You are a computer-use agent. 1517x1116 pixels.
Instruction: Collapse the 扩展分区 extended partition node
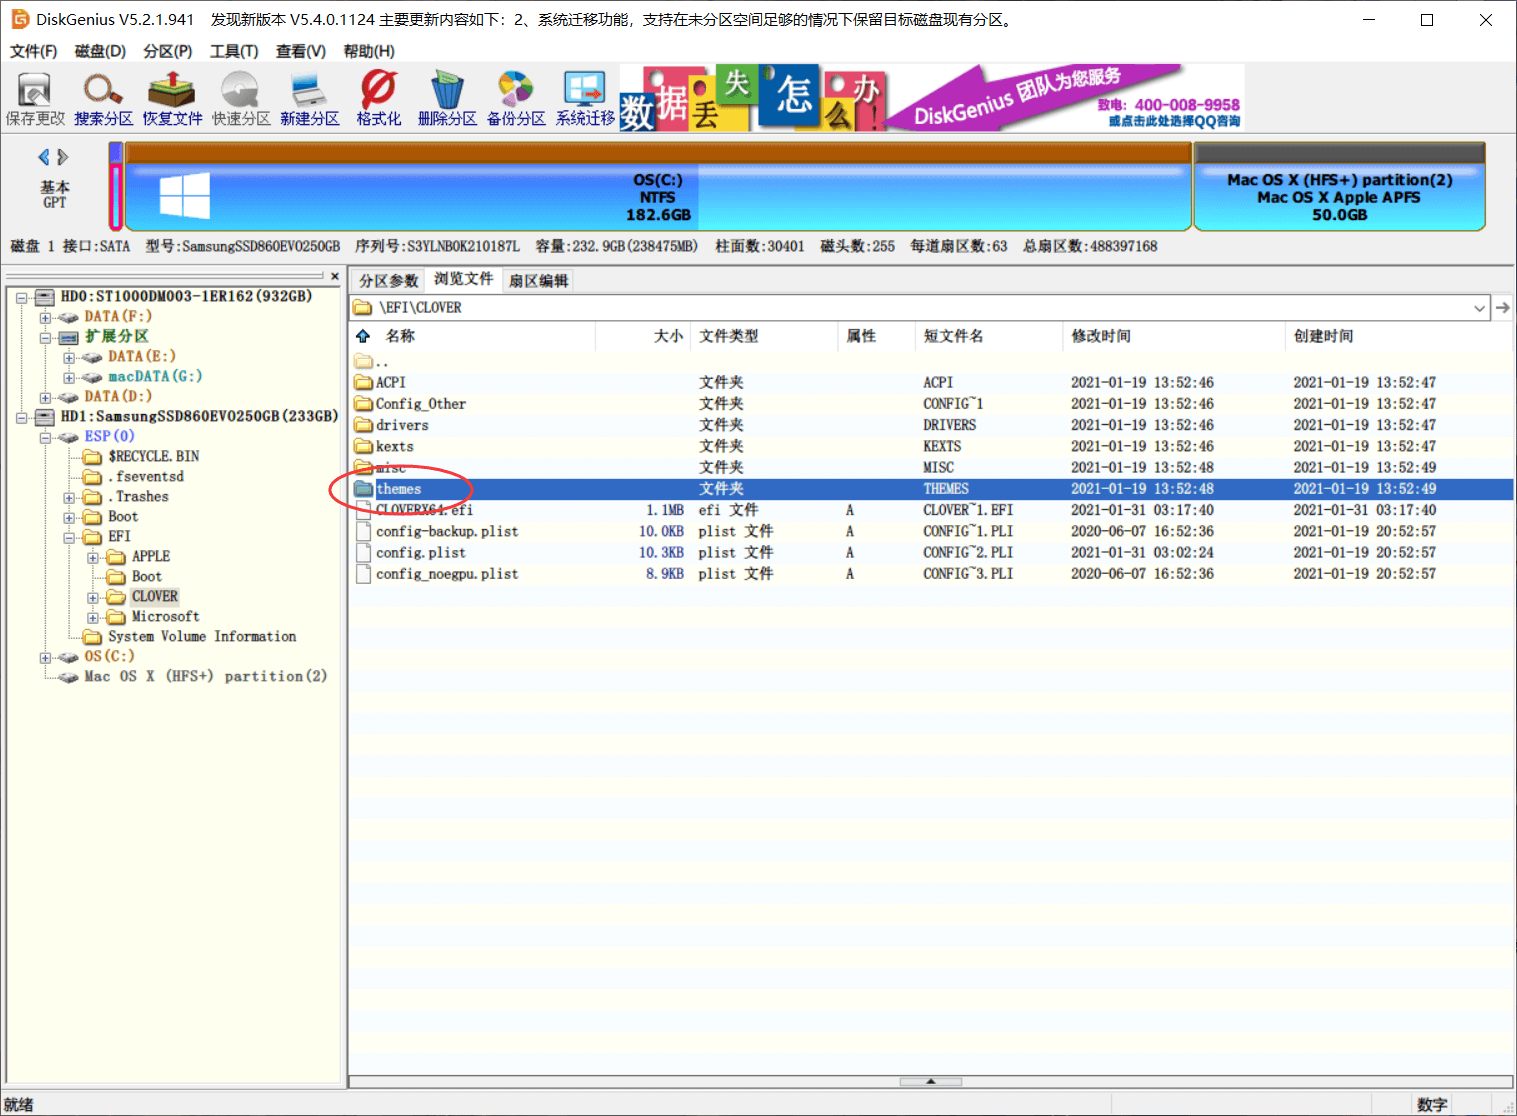pos(45,337)
